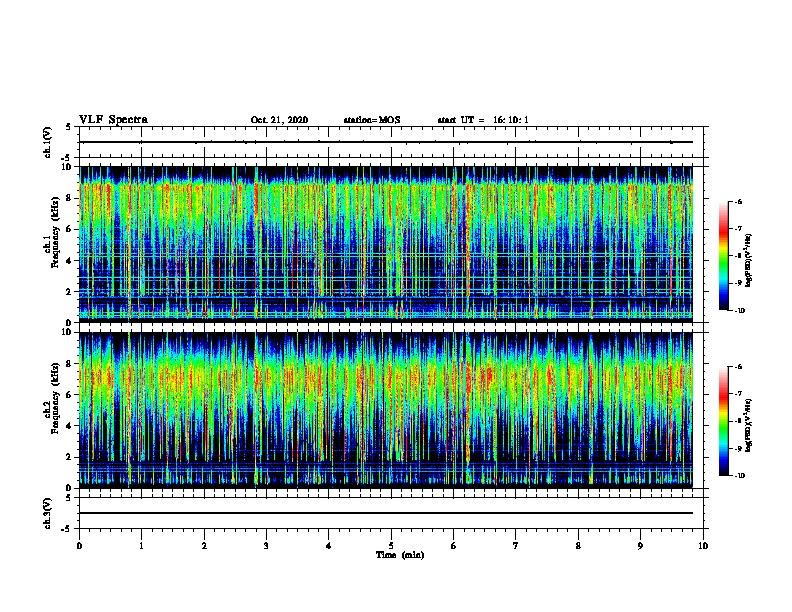This screenshot has width=792, height=612.
Task: Click the ch.2 color scale bar
Action: 724,421
